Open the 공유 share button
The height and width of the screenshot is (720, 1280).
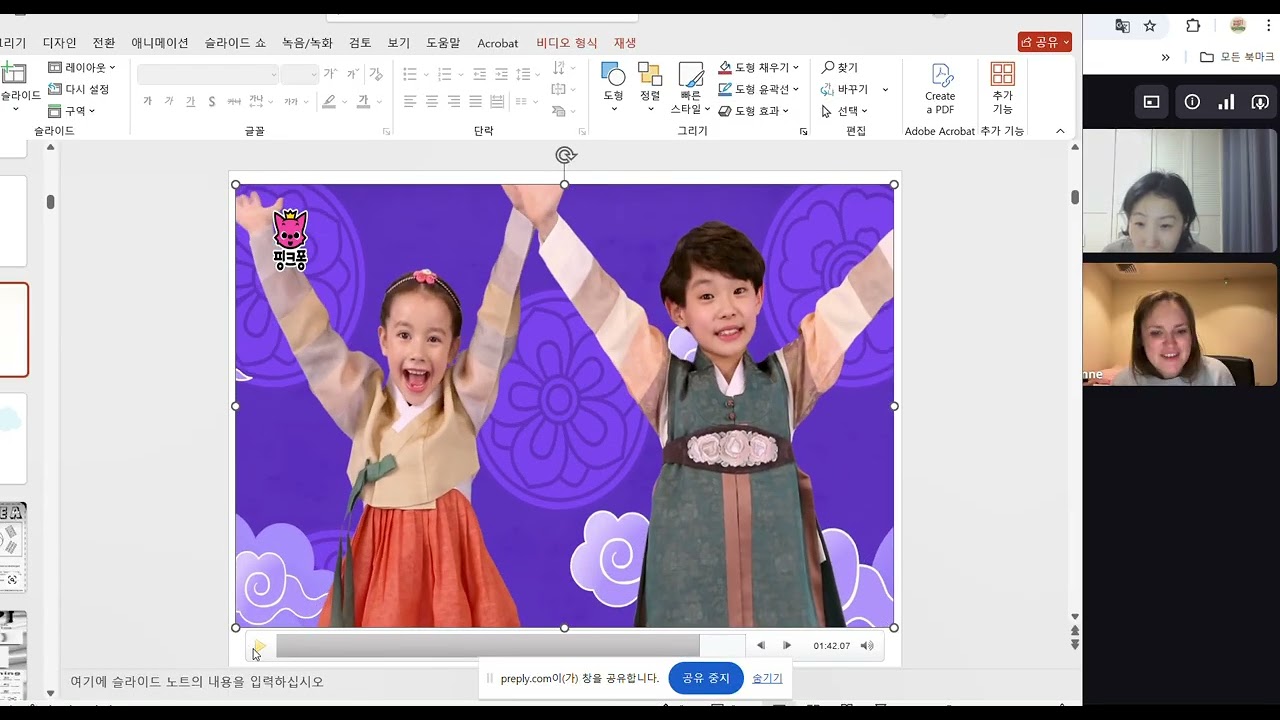(x=1045, y=42)
